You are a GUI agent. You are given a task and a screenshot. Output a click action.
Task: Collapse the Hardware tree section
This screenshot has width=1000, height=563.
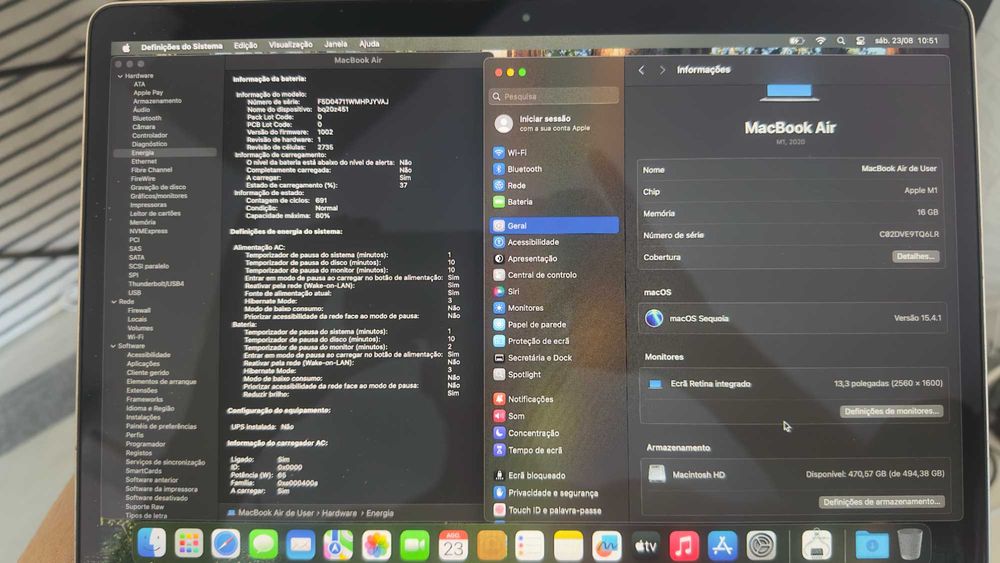coord(120,76)
